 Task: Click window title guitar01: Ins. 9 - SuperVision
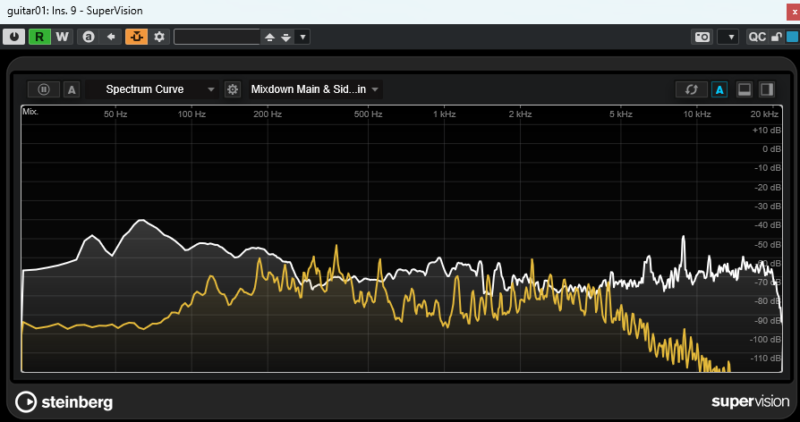tap(74, 11)
